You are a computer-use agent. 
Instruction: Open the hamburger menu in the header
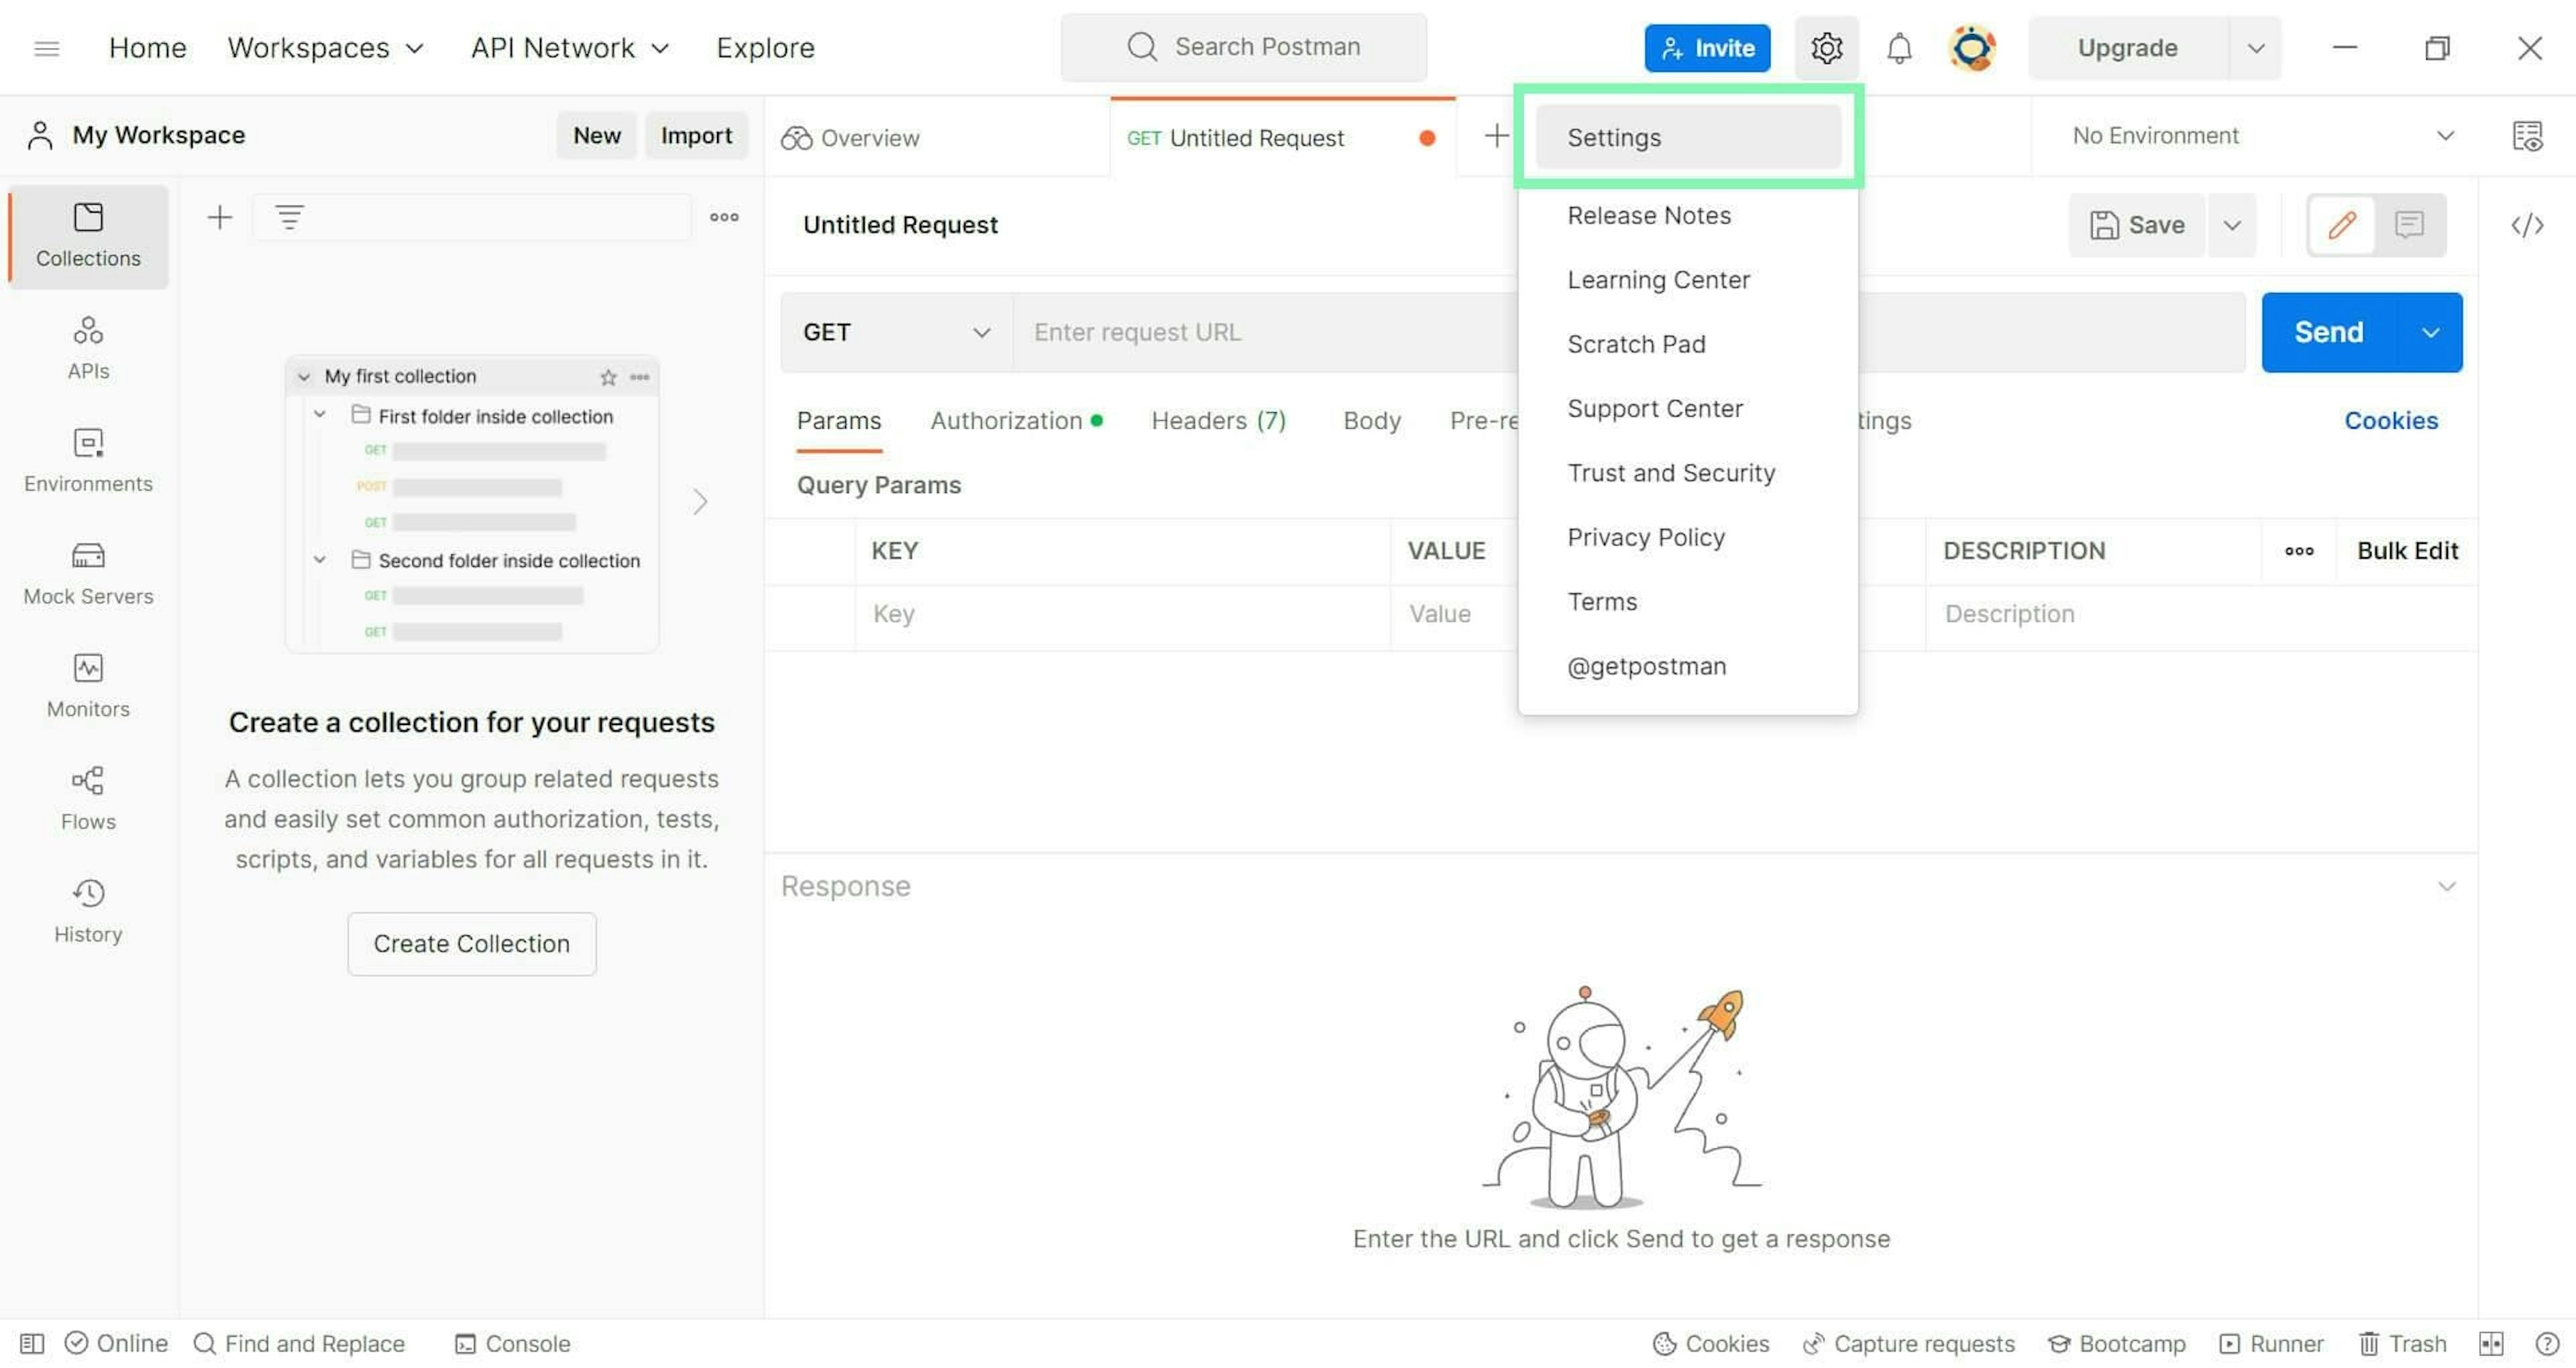tap(47, 48)
